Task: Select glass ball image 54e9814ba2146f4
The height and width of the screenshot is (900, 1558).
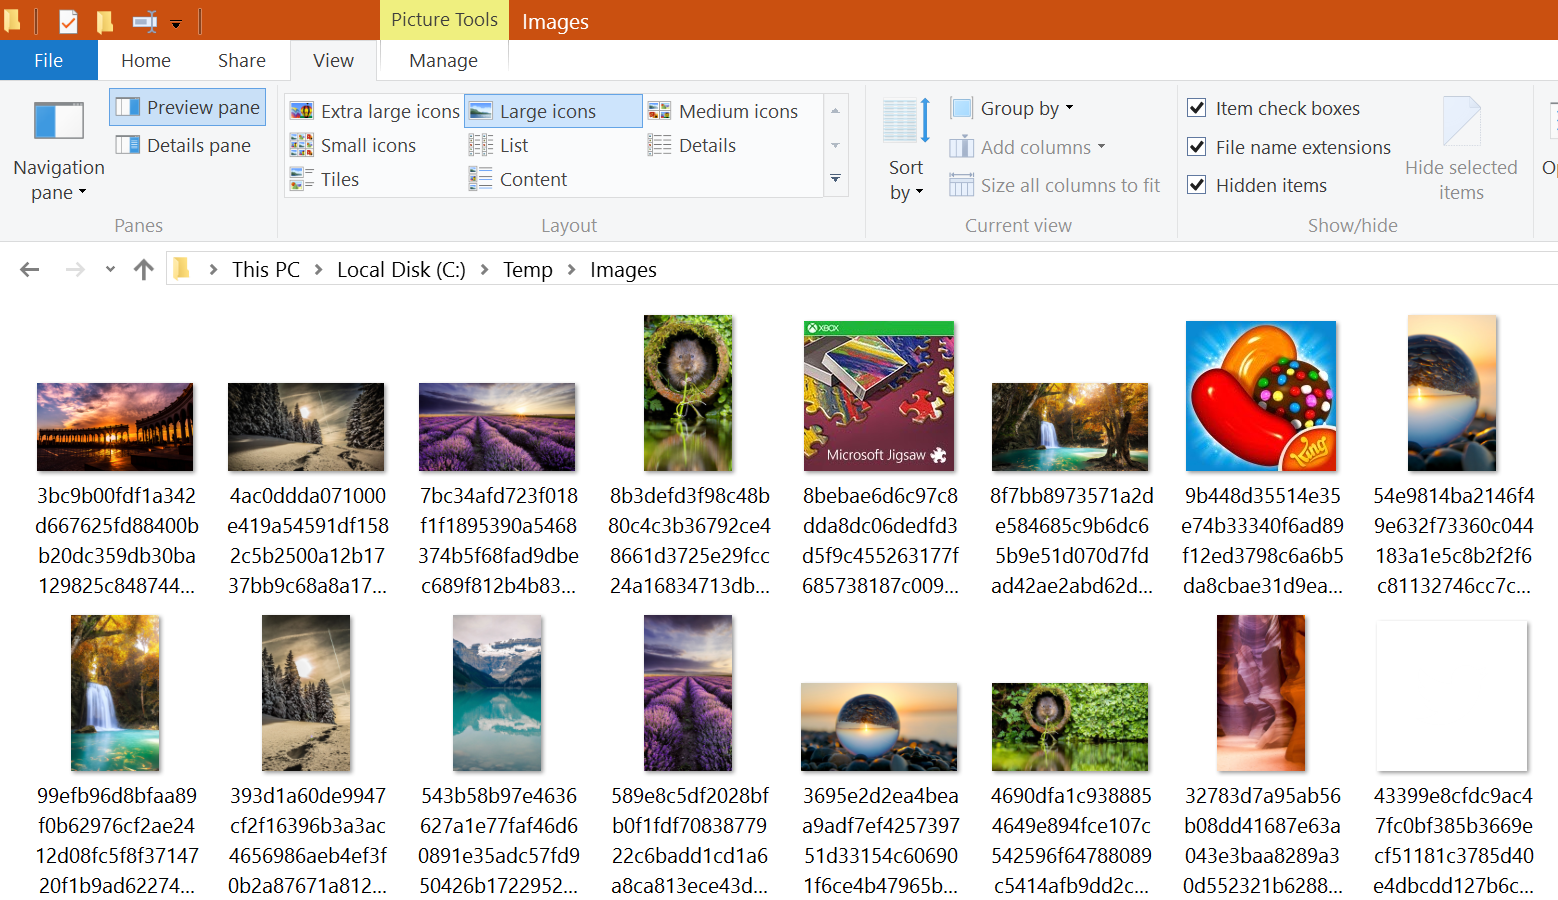Action: [x=1452, y=393]
